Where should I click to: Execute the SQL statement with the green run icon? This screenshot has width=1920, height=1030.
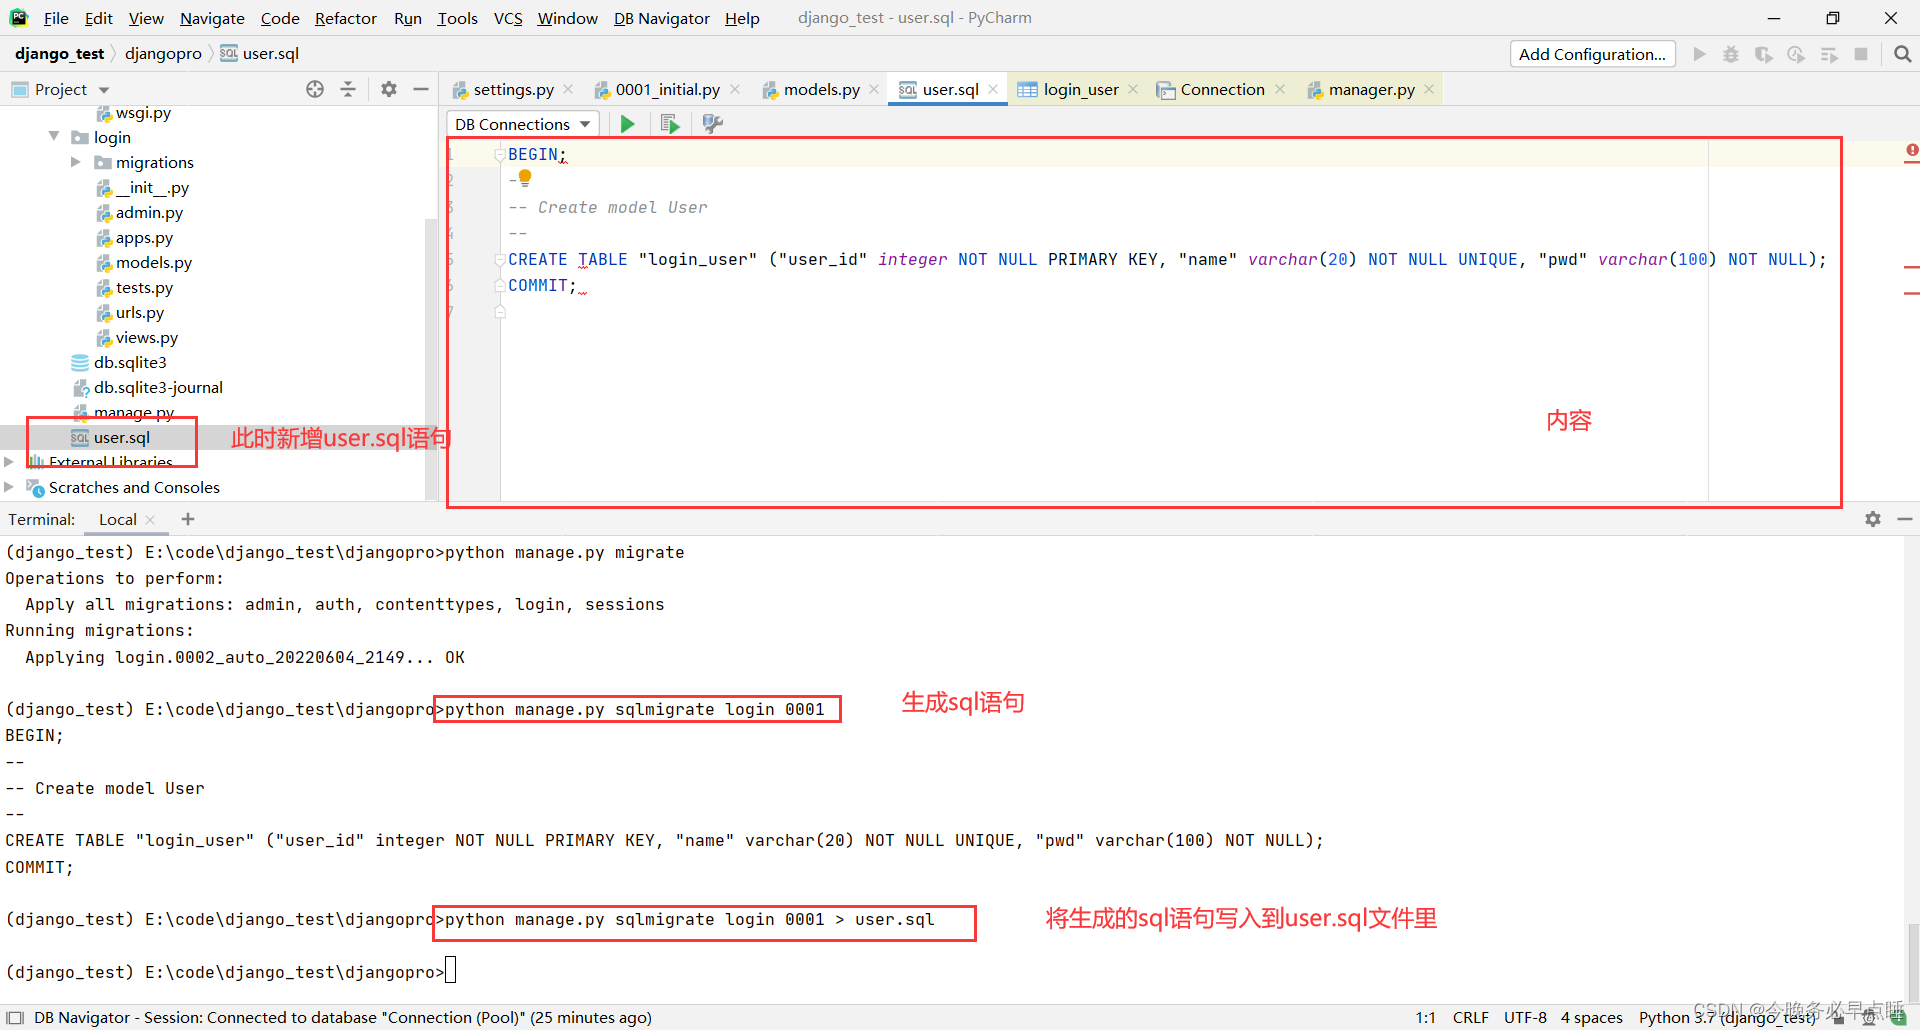click(627, 124)
